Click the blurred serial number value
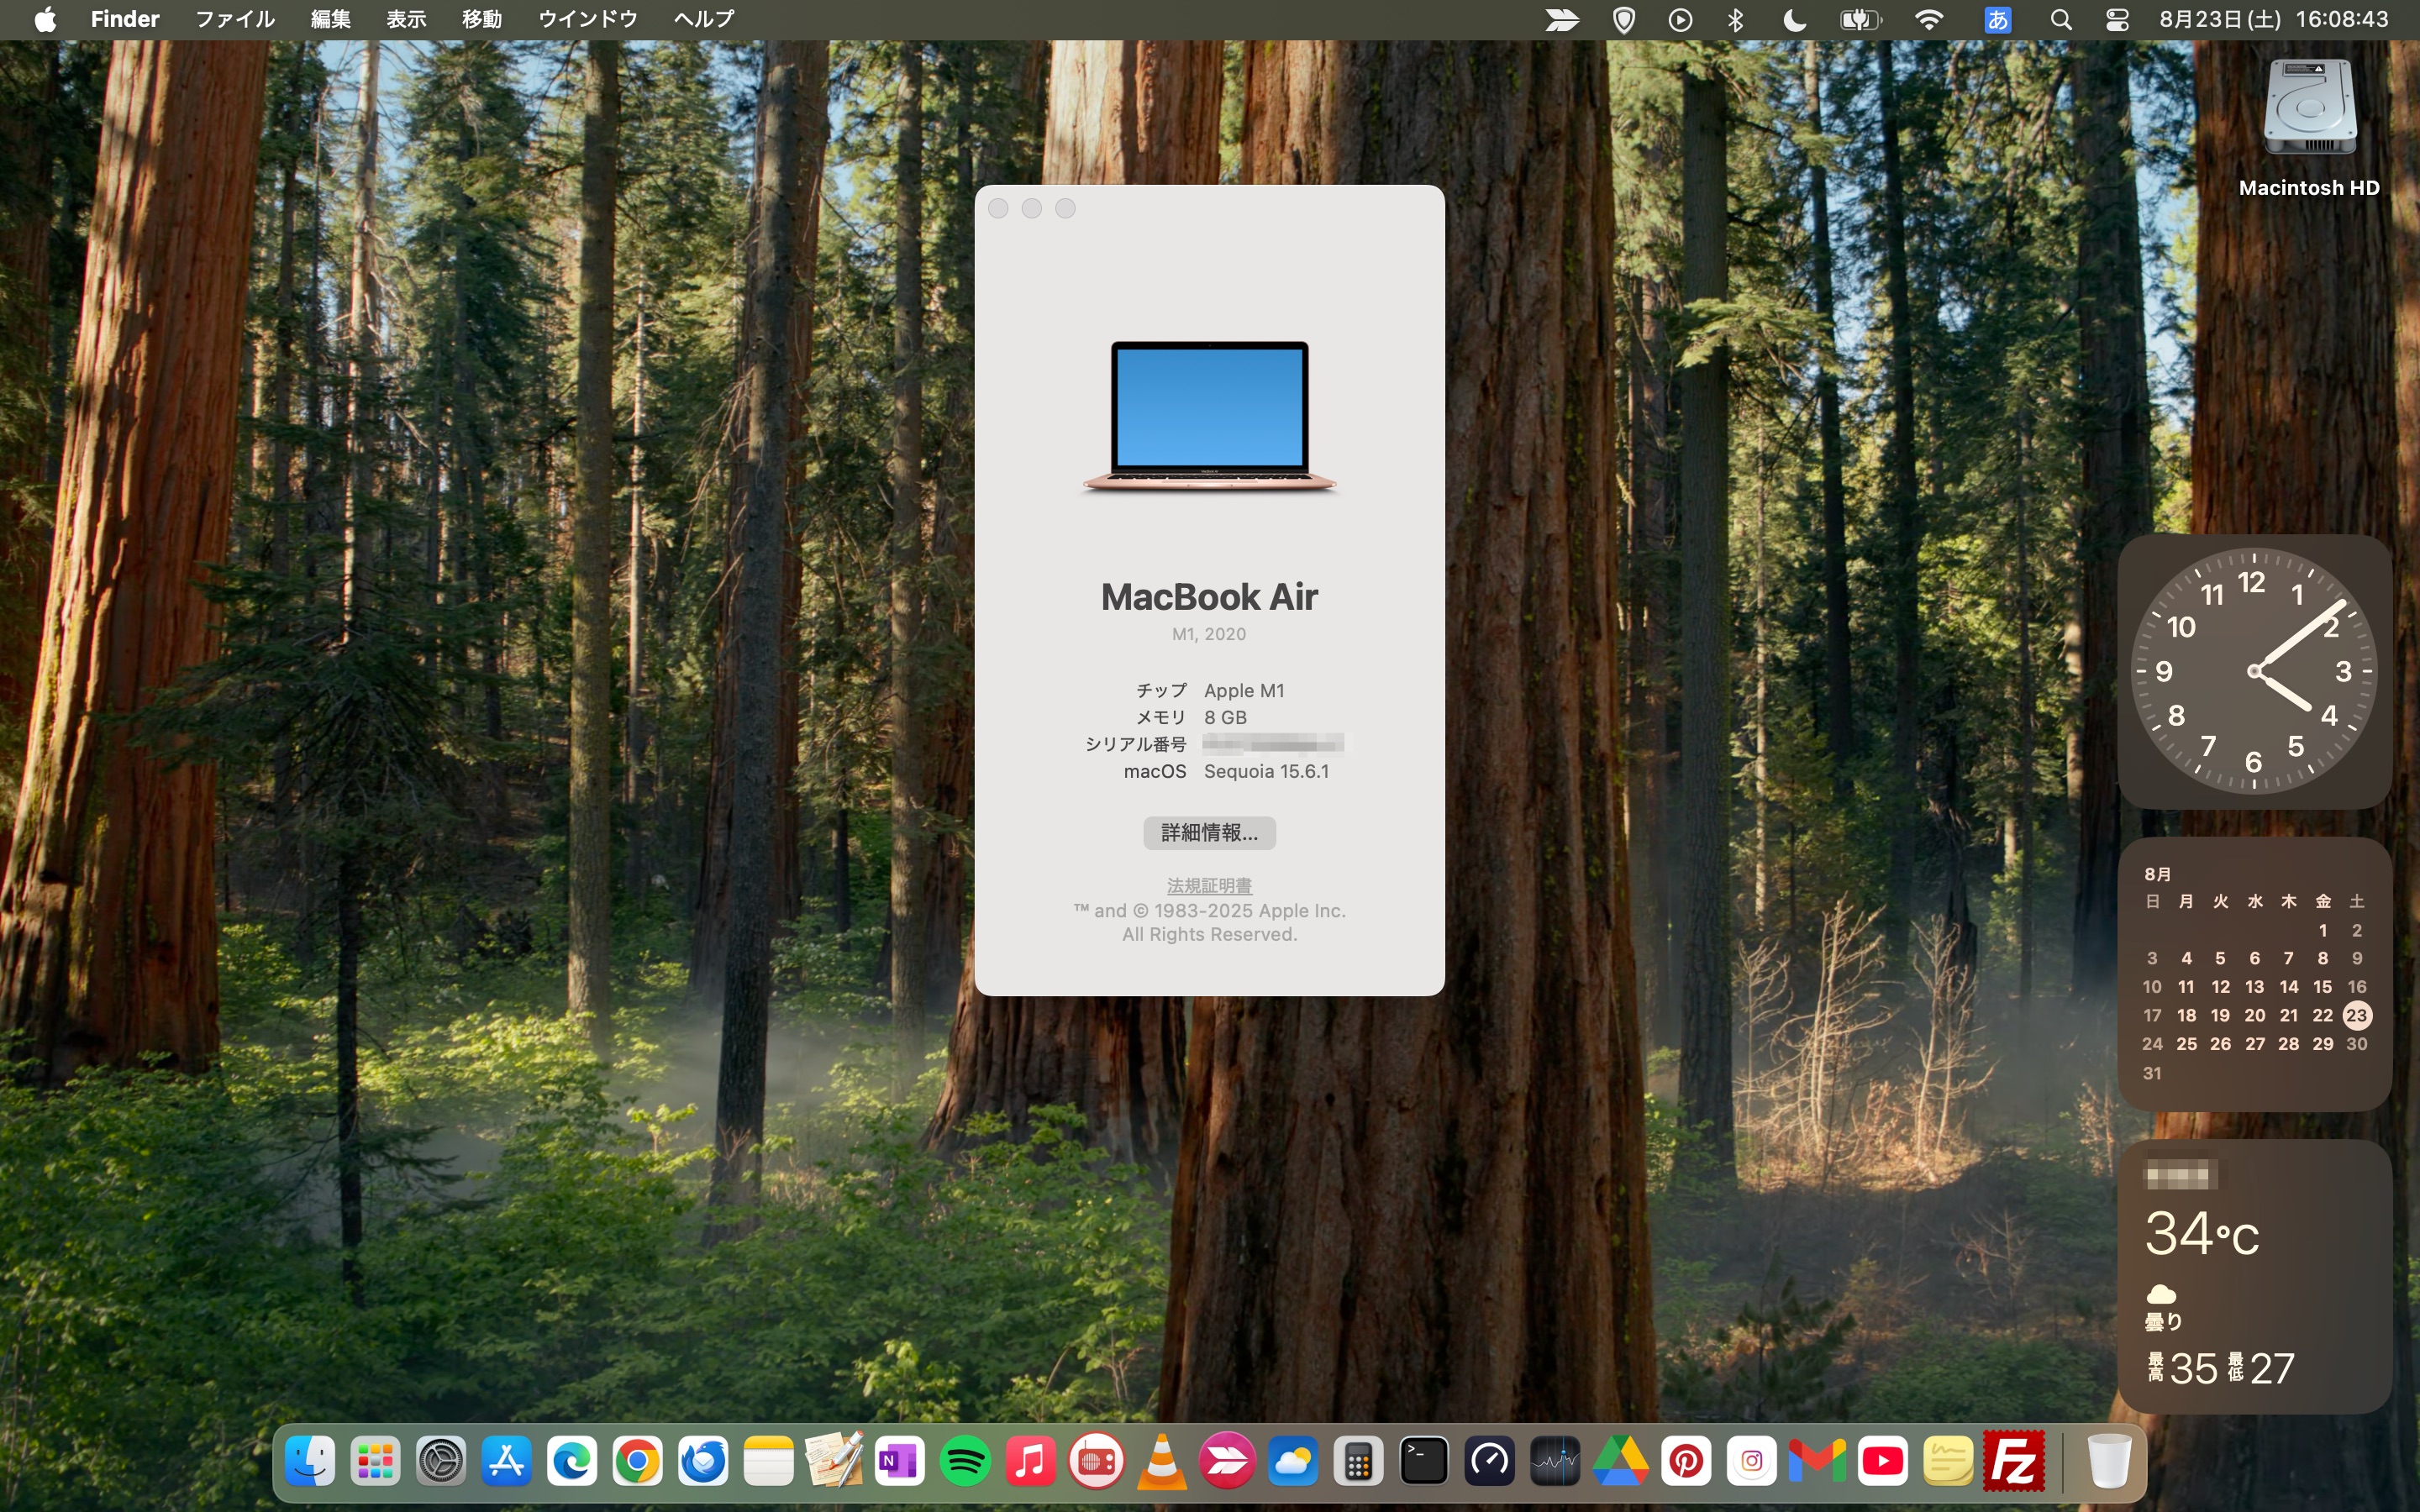The height and width of the screenshot is (1512, 2420). pos(1273,743)
